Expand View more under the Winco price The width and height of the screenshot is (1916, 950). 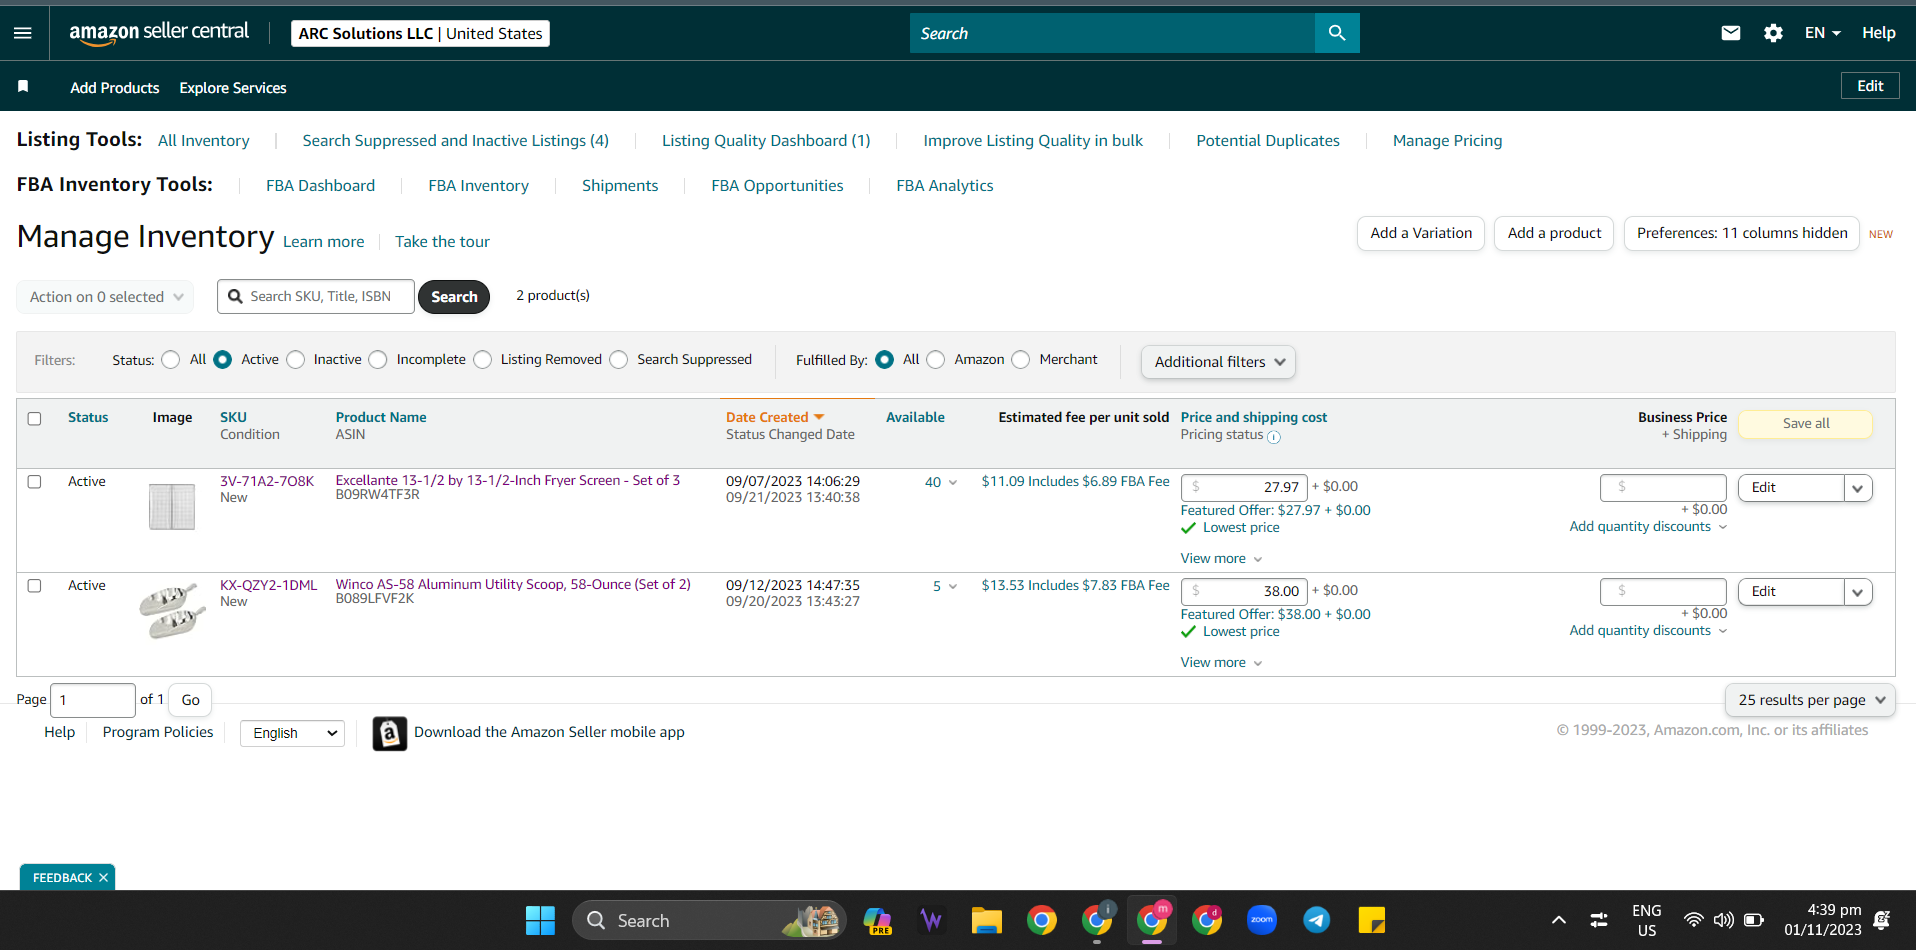coord(1221,663)
